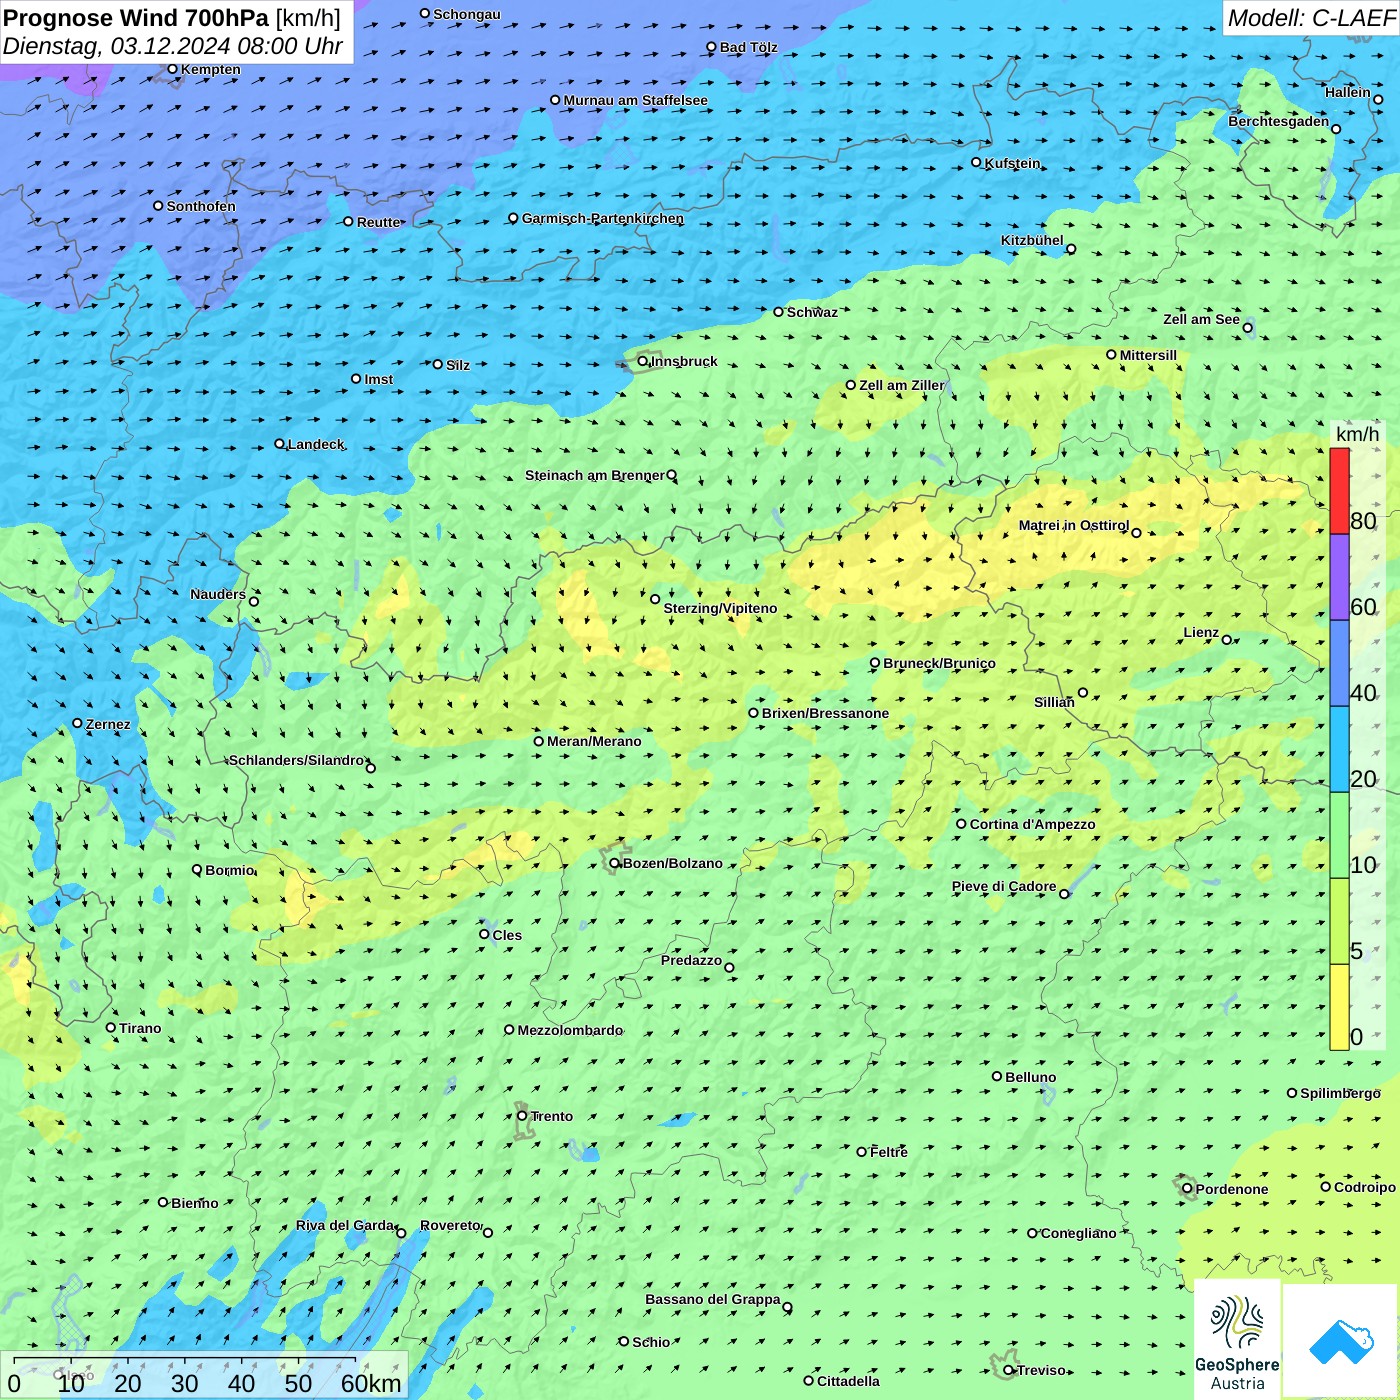Select the Meran/Merano location marker
1400x1400 pixels.
click(x=539, y=741)
